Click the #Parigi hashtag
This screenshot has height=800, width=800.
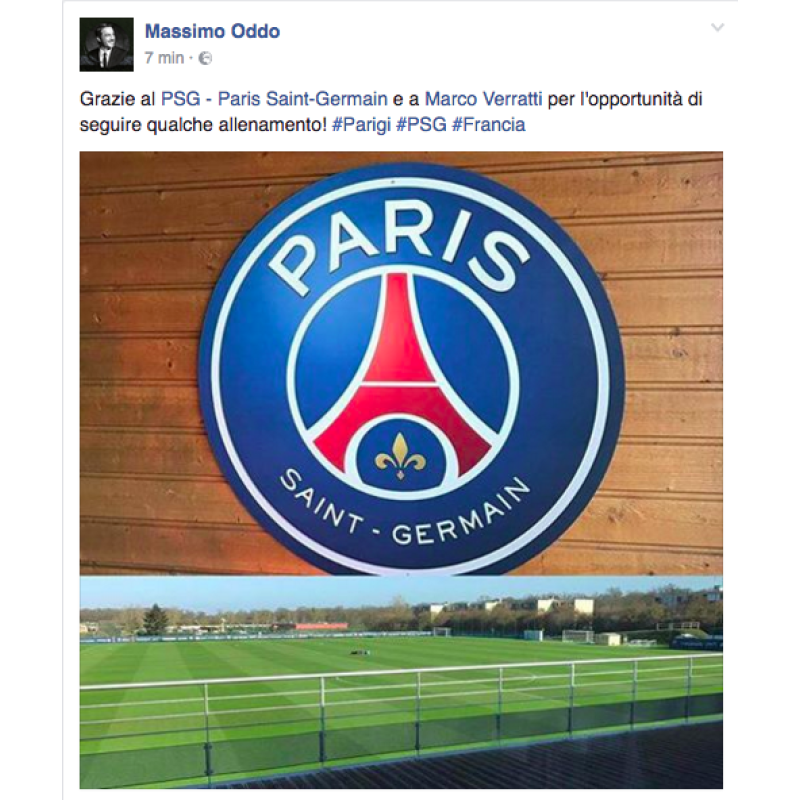[x=361, y=125]
